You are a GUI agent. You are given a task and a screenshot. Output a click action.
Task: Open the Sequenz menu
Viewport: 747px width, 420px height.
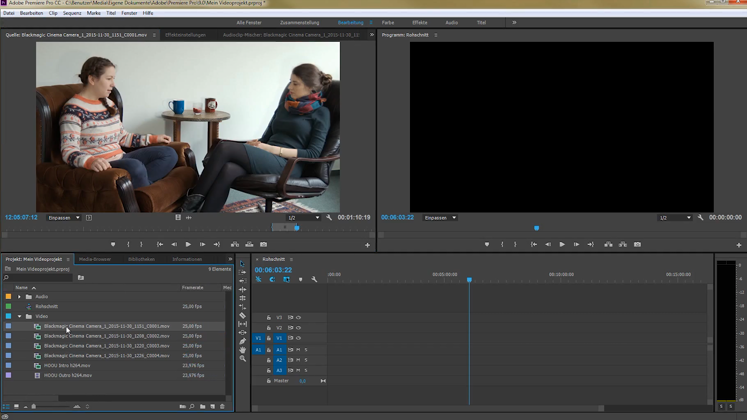pos(71,13)
